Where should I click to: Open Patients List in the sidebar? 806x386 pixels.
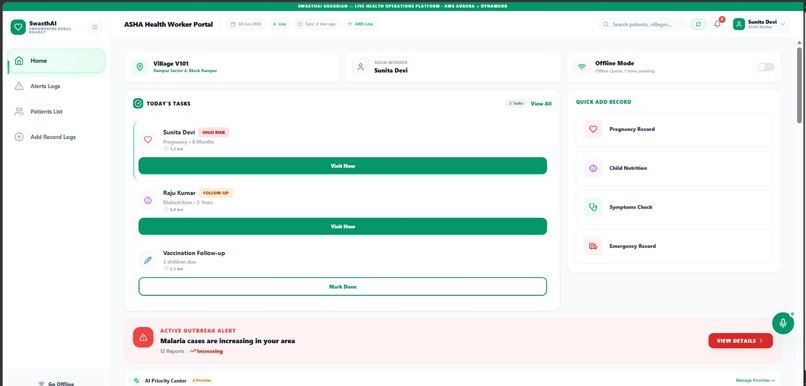point(57,112)
